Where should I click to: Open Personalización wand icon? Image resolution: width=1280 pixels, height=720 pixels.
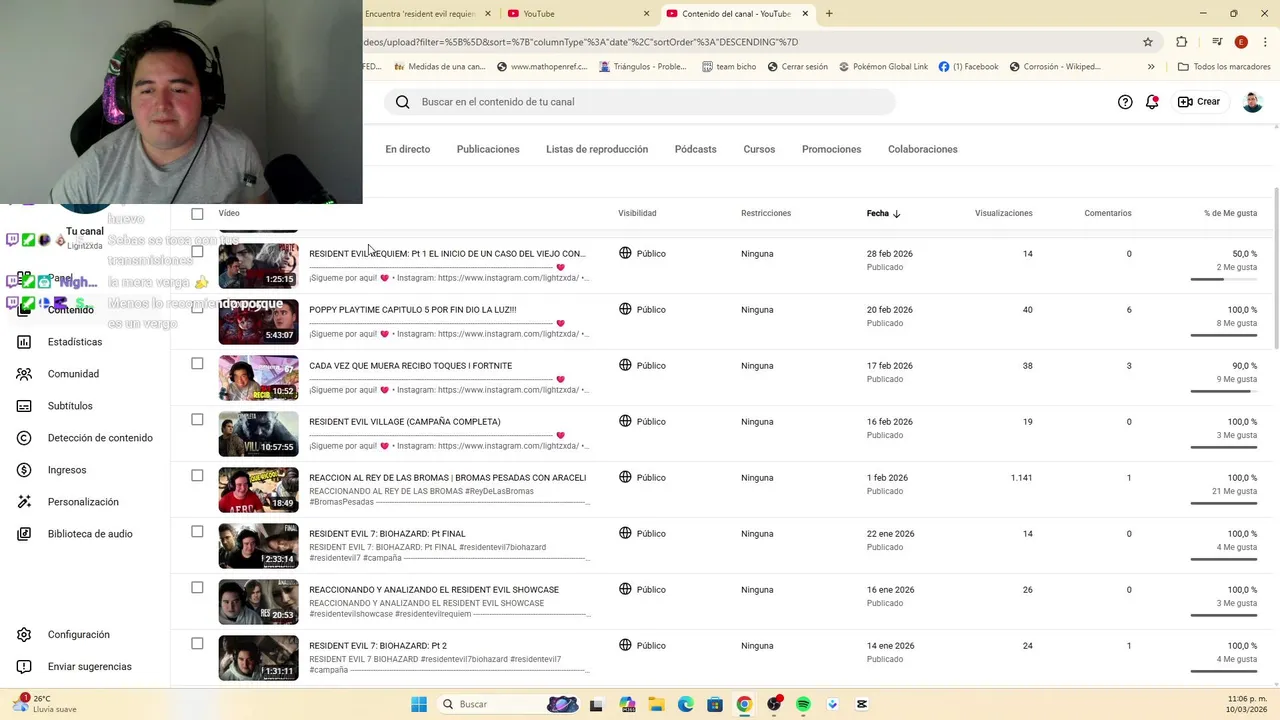(x=24, y=502)
